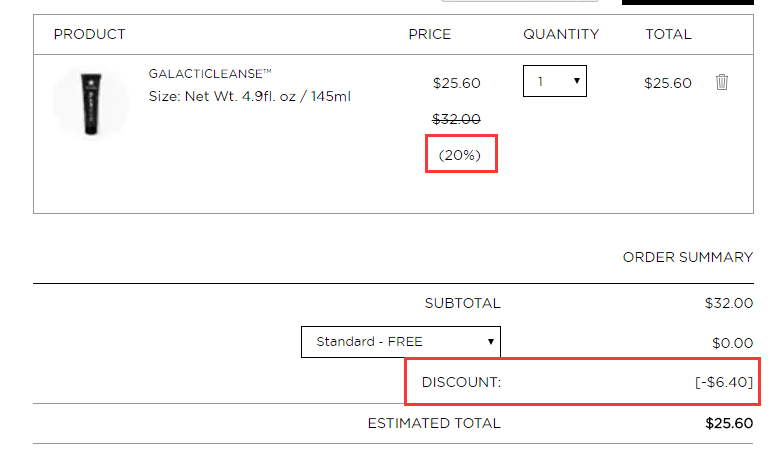This screenshot has height=452, width=778.
Task: Remove GalactiCleanse using the trash icon
Action: pos(722,82)
